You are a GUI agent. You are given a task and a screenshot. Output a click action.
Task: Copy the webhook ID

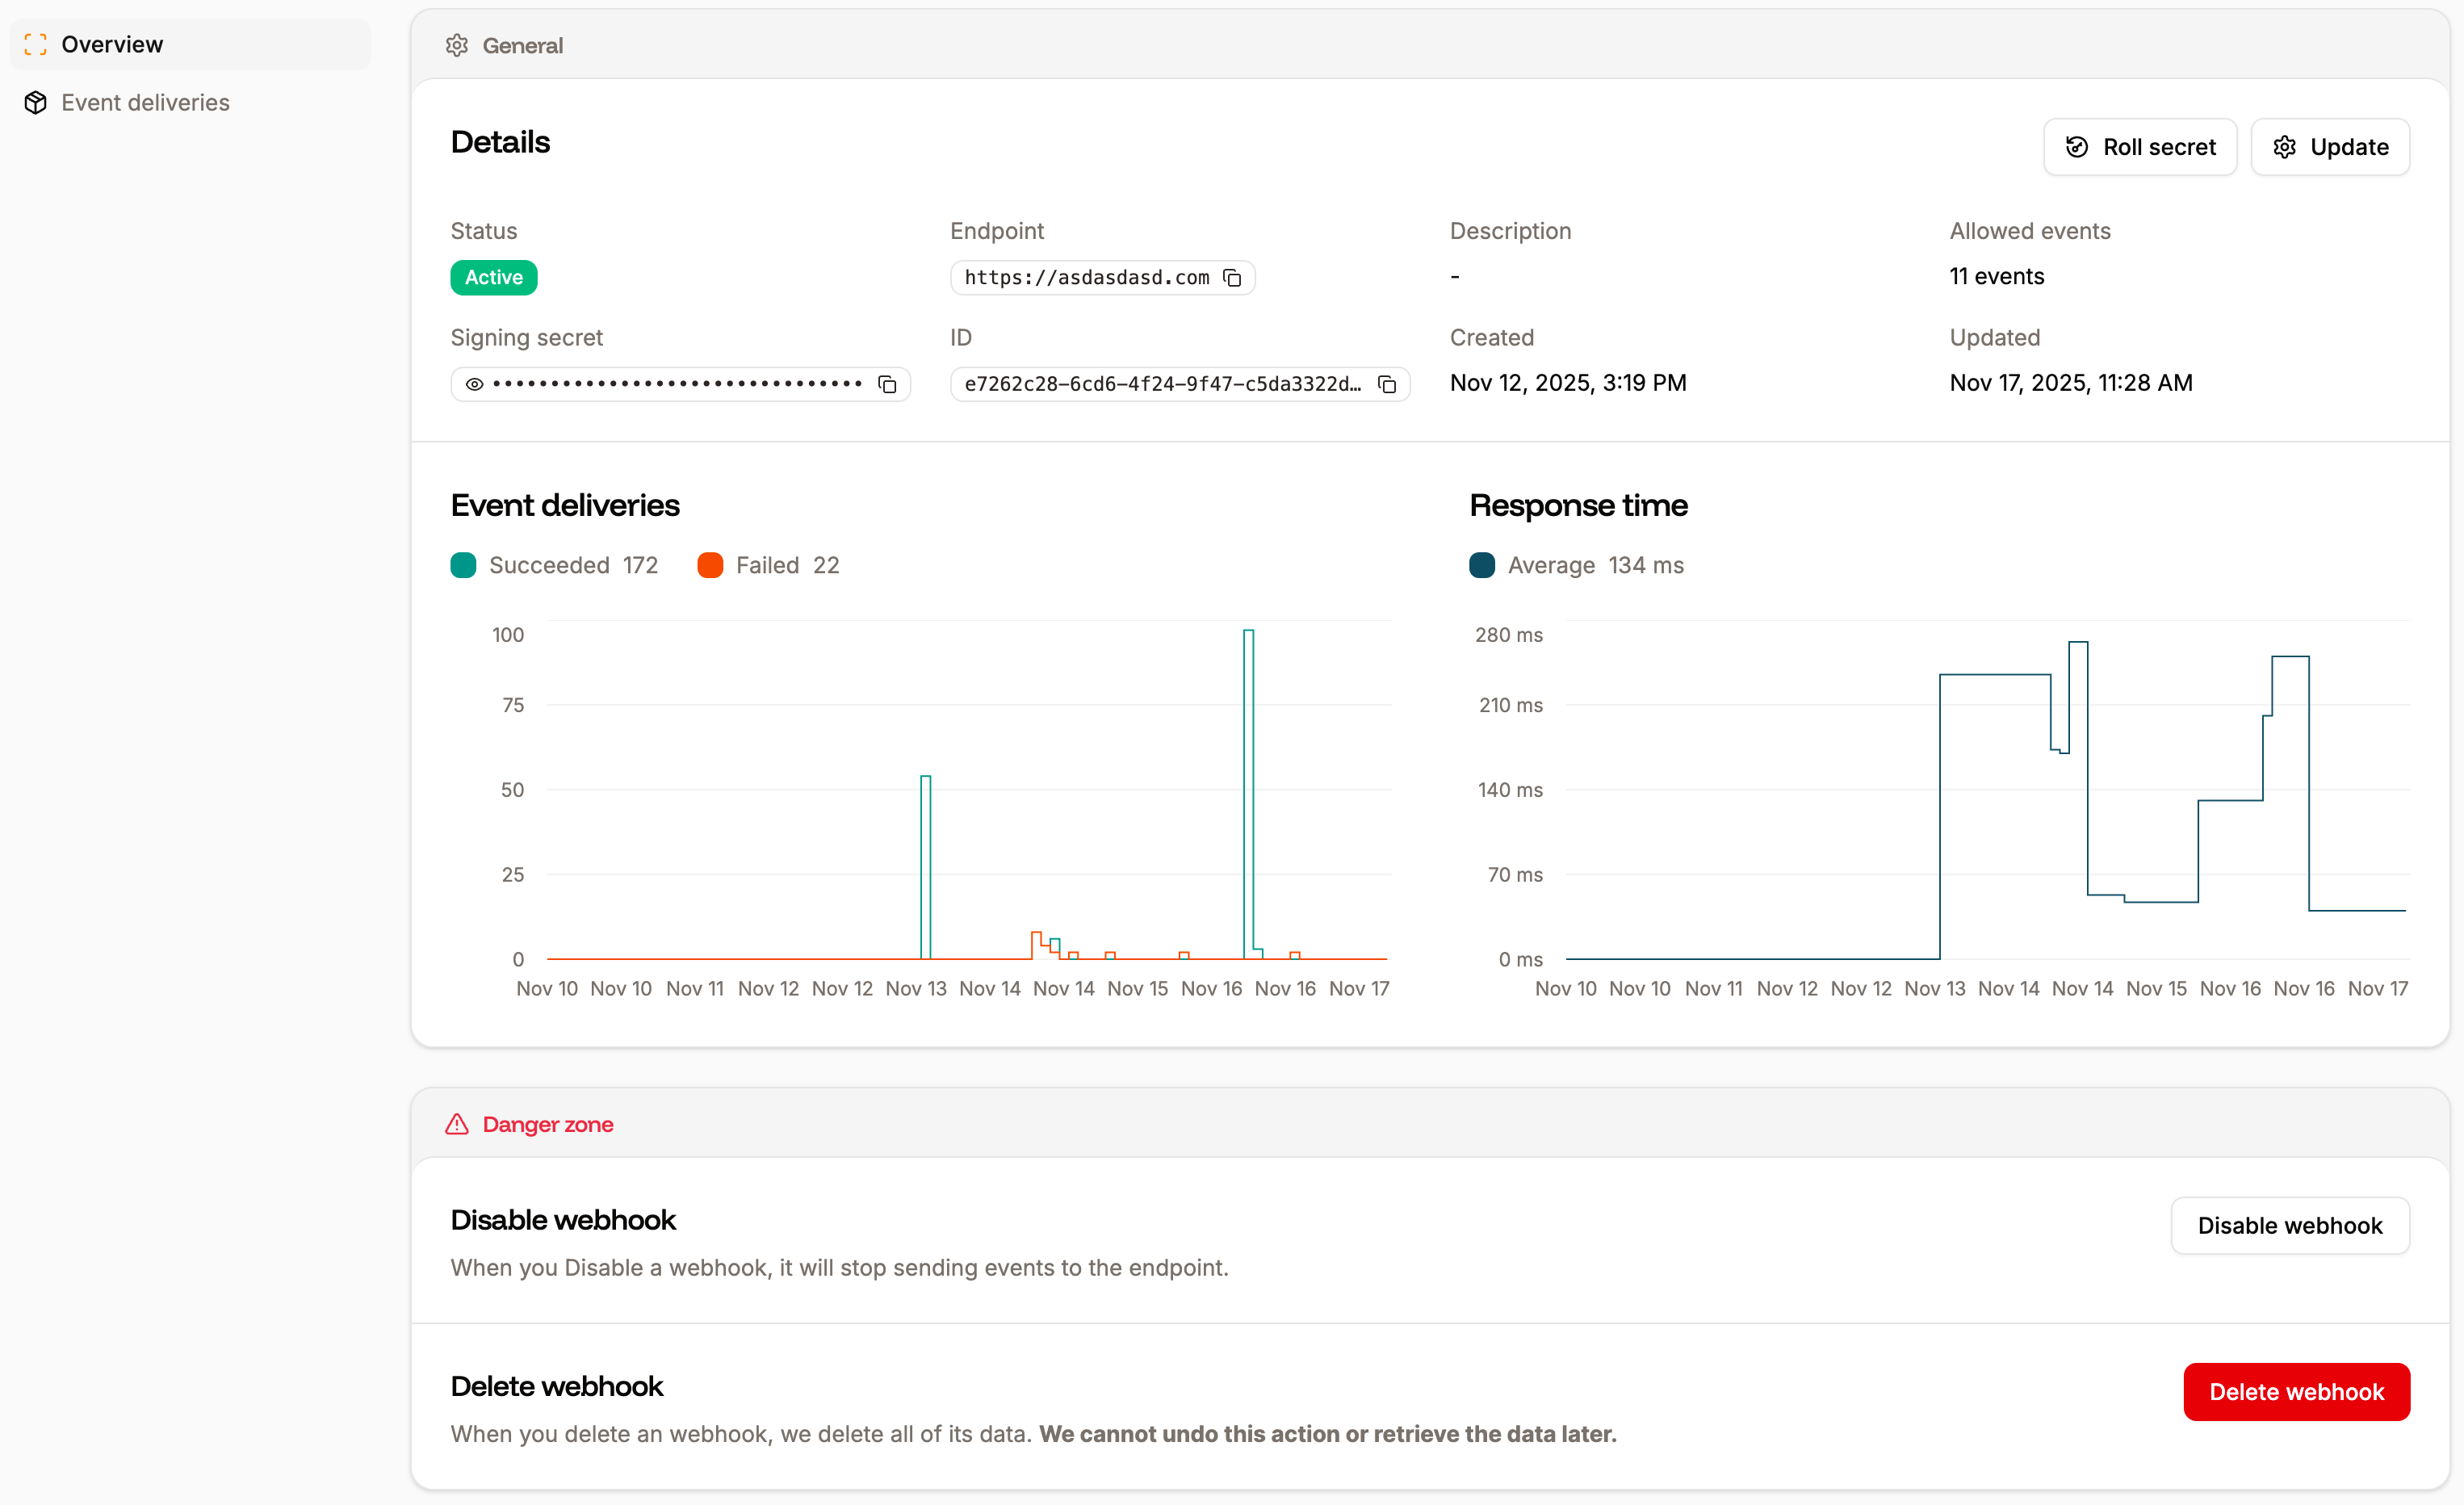1388,384
